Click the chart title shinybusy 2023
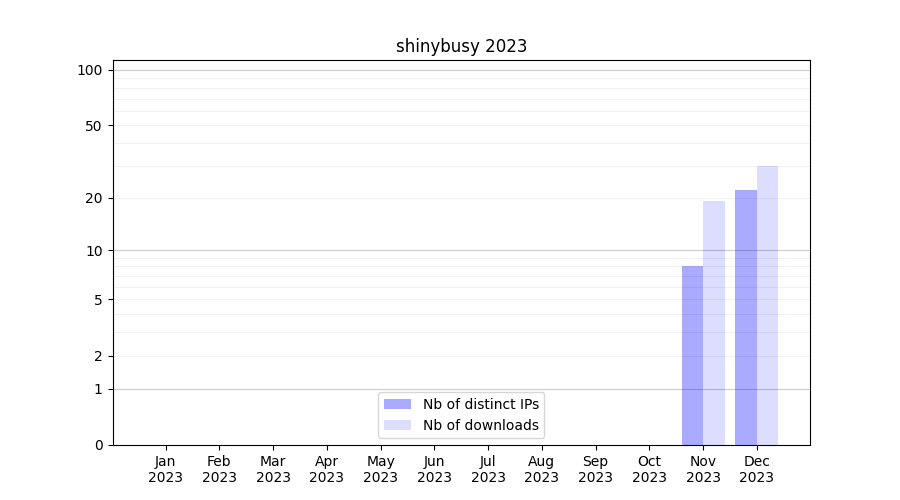Viewport: 900px width, 500px height. 461,46
